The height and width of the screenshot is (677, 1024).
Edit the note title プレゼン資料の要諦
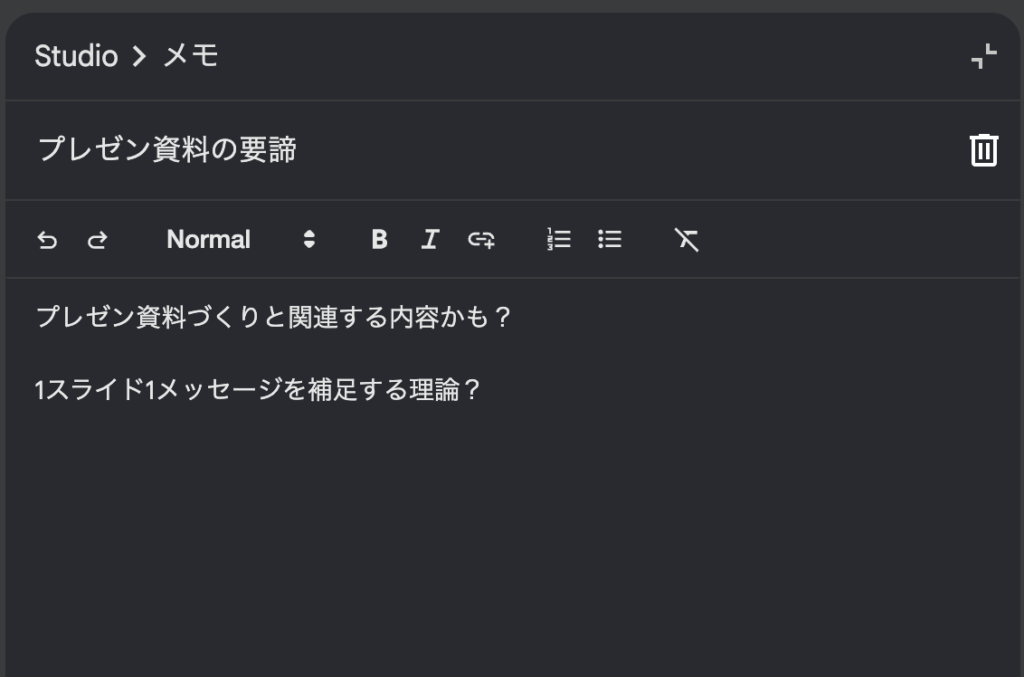pyautogui.click(x=167, y=150)
